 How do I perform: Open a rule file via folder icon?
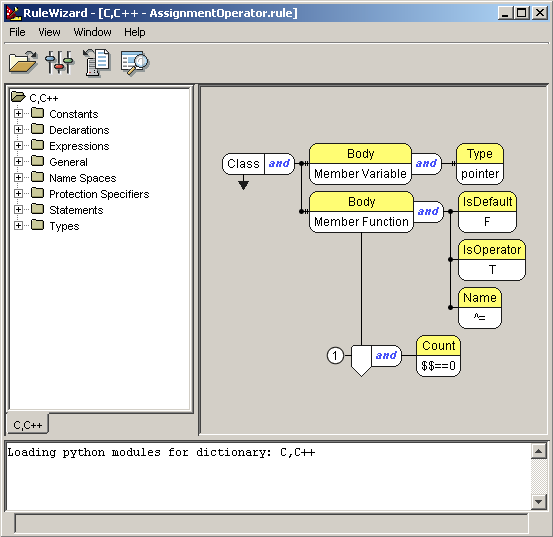(x=23, y=62)
